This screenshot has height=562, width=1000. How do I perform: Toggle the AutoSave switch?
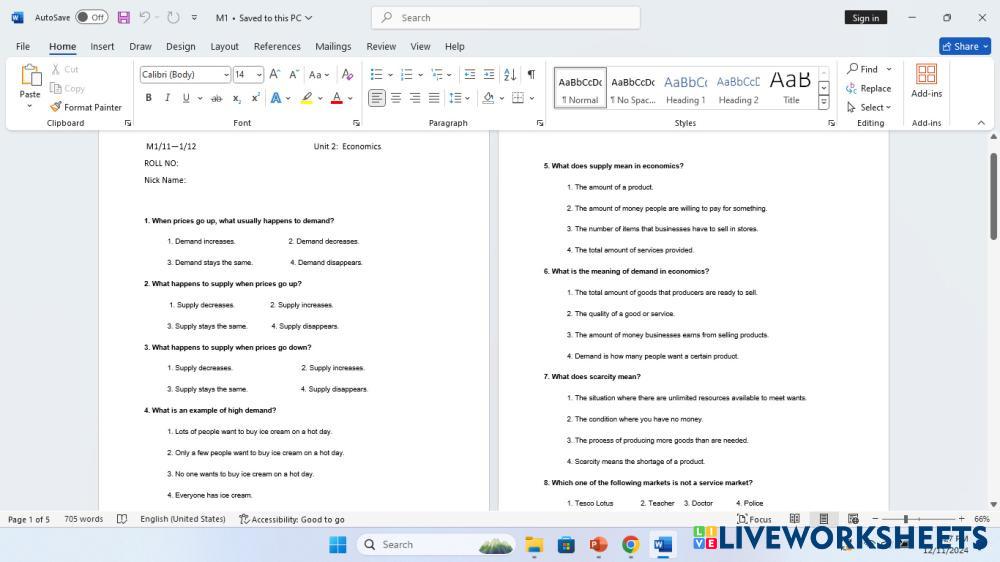[x=92, y=18]
